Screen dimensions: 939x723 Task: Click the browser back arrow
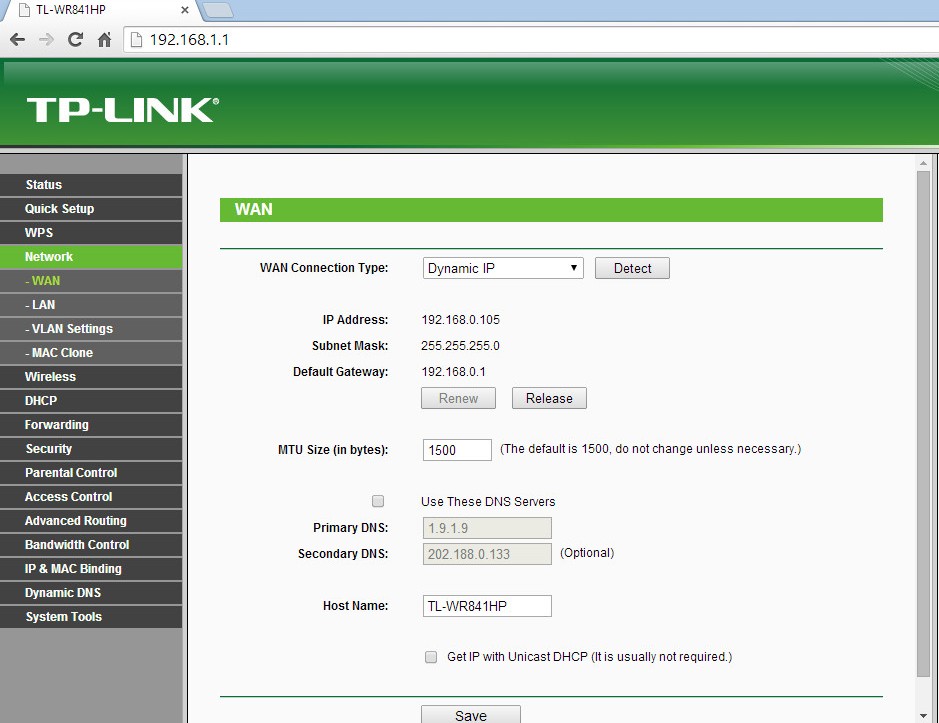pos(17,40)
